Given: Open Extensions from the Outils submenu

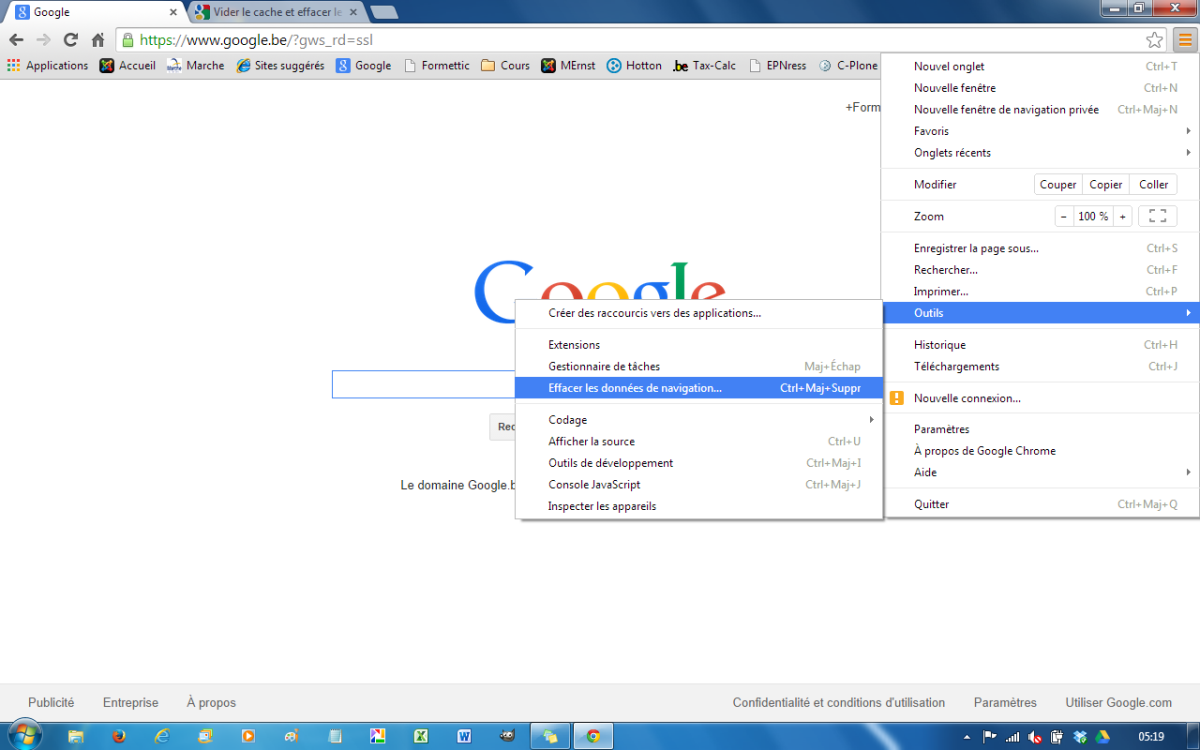Looking at the screenshot, I should tap(699, 345).
